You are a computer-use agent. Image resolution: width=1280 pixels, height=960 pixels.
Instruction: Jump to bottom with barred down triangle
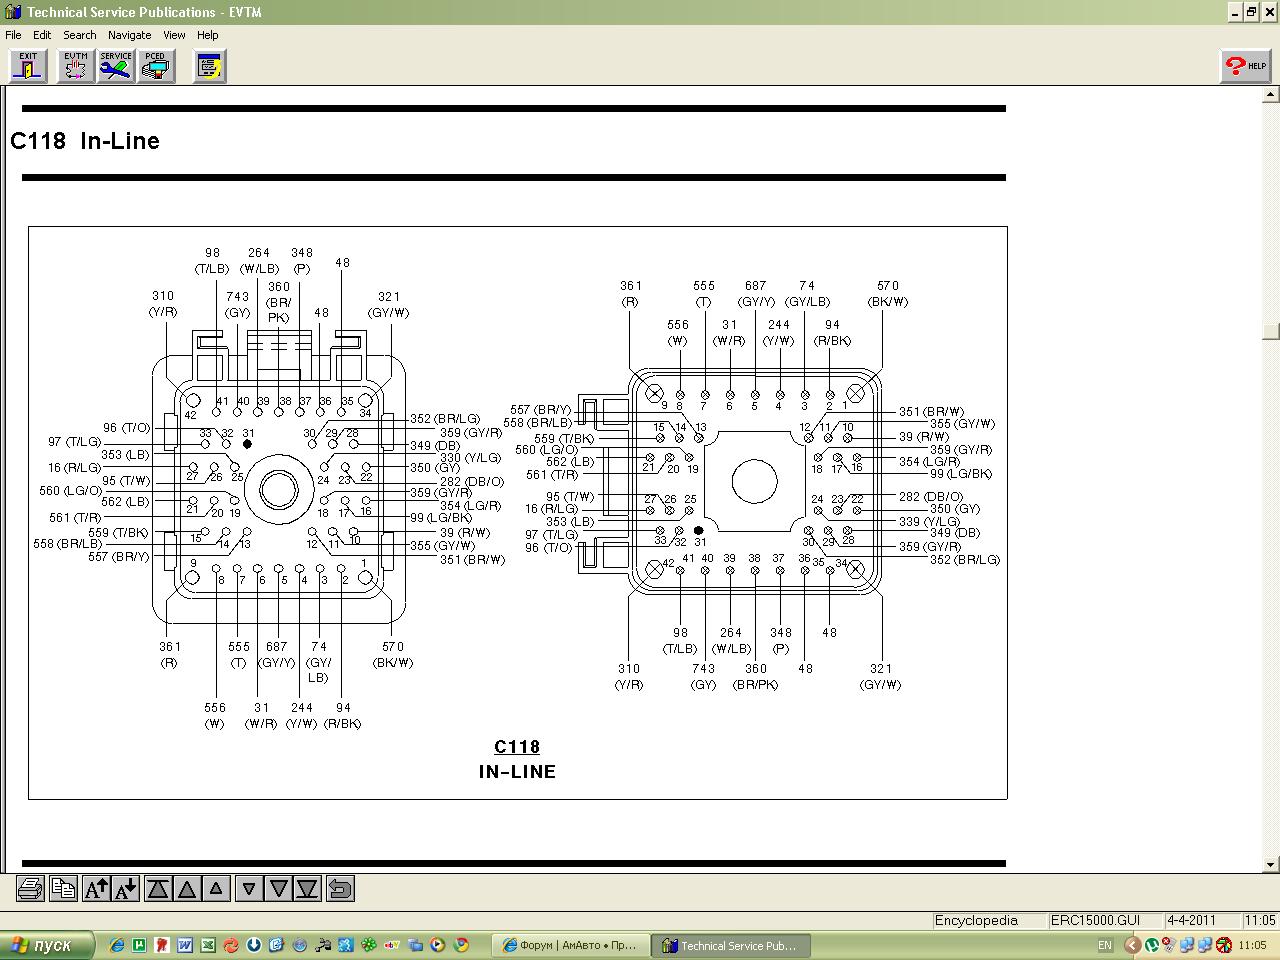(x=307, y=888)
